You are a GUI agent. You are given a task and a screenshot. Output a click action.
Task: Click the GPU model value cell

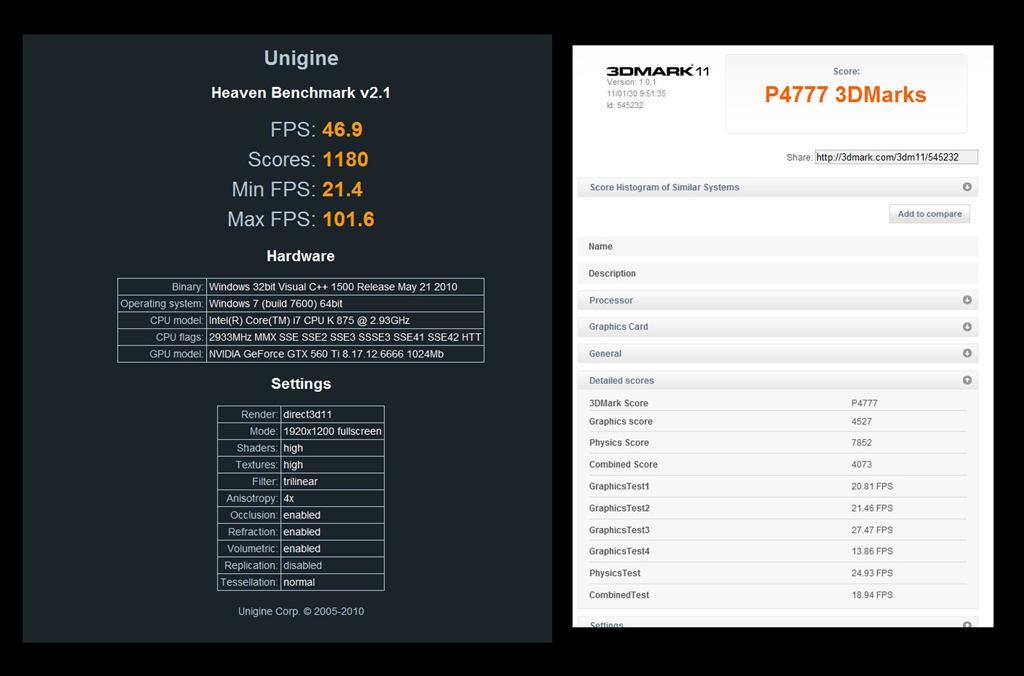[344, 354]
